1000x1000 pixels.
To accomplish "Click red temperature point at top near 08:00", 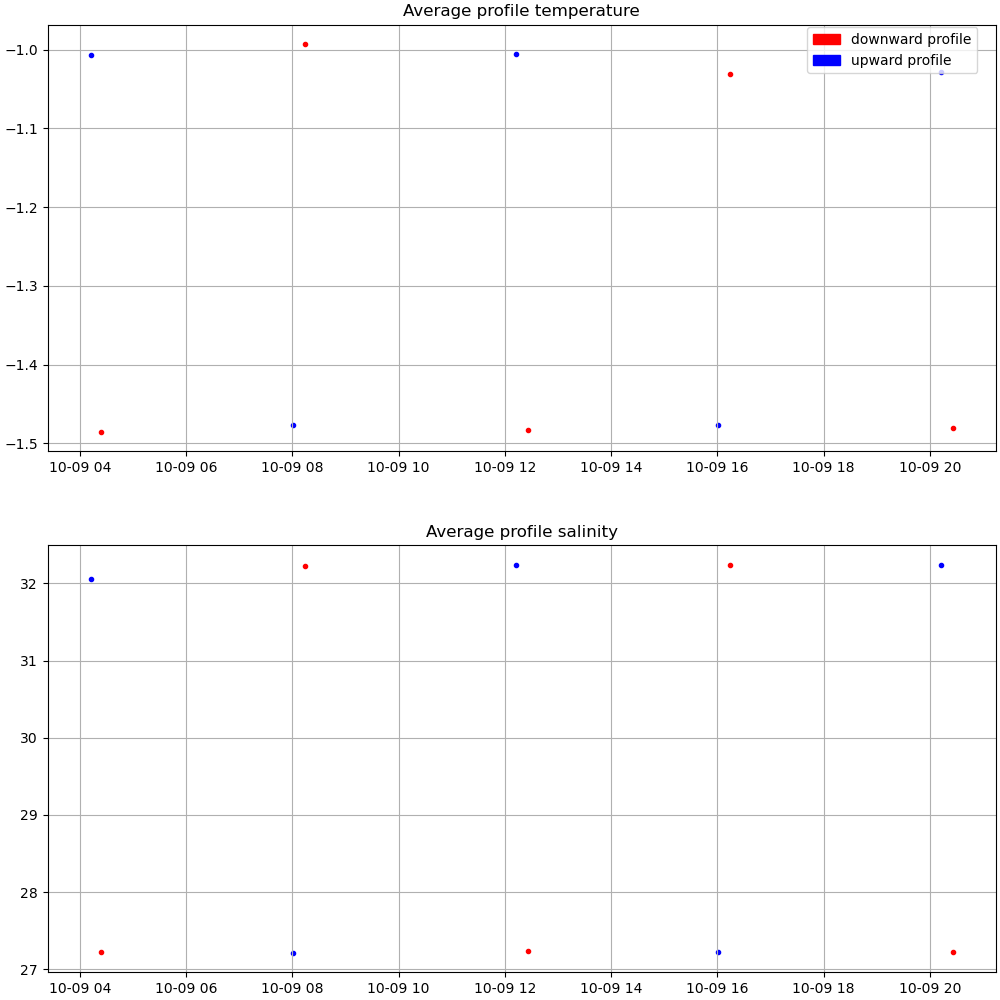I will (x=305, y=44).
